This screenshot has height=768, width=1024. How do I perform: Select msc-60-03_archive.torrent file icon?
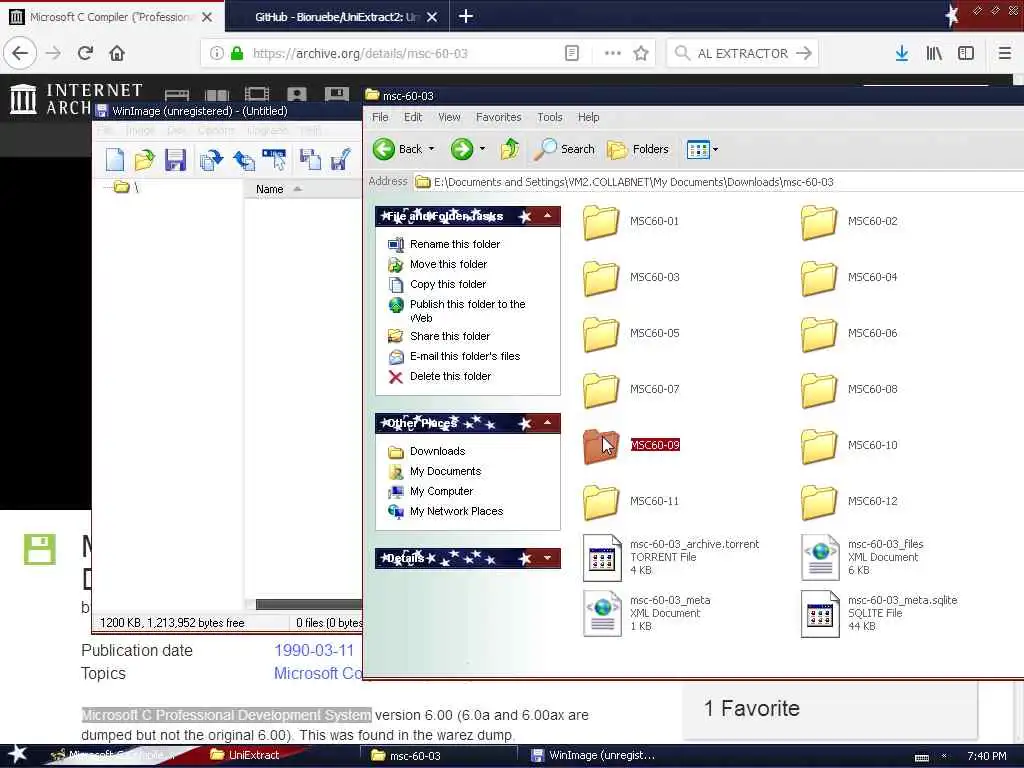point(601,558)
